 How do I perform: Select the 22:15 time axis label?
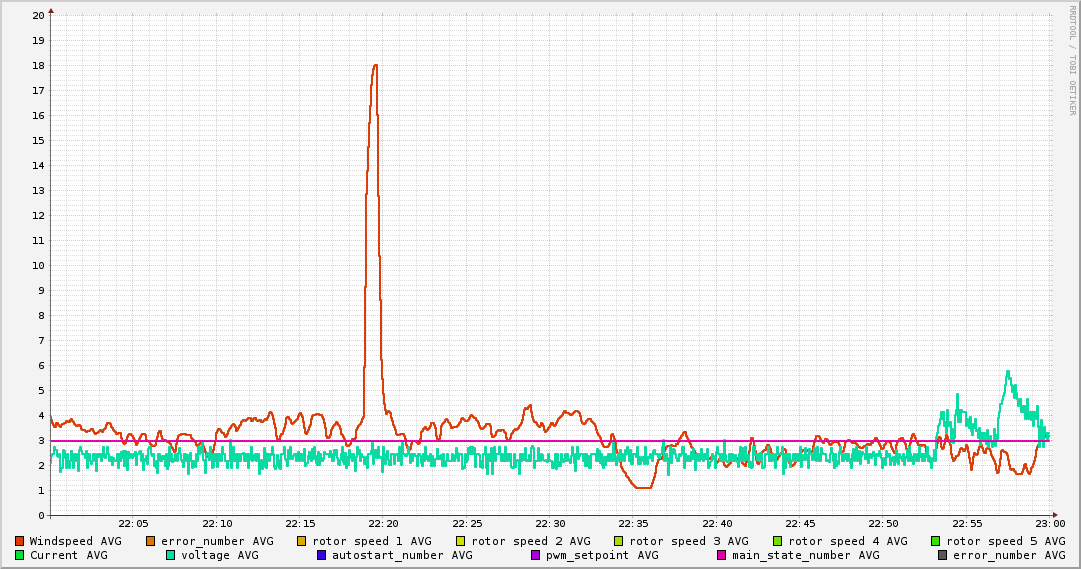coord(301,524)
